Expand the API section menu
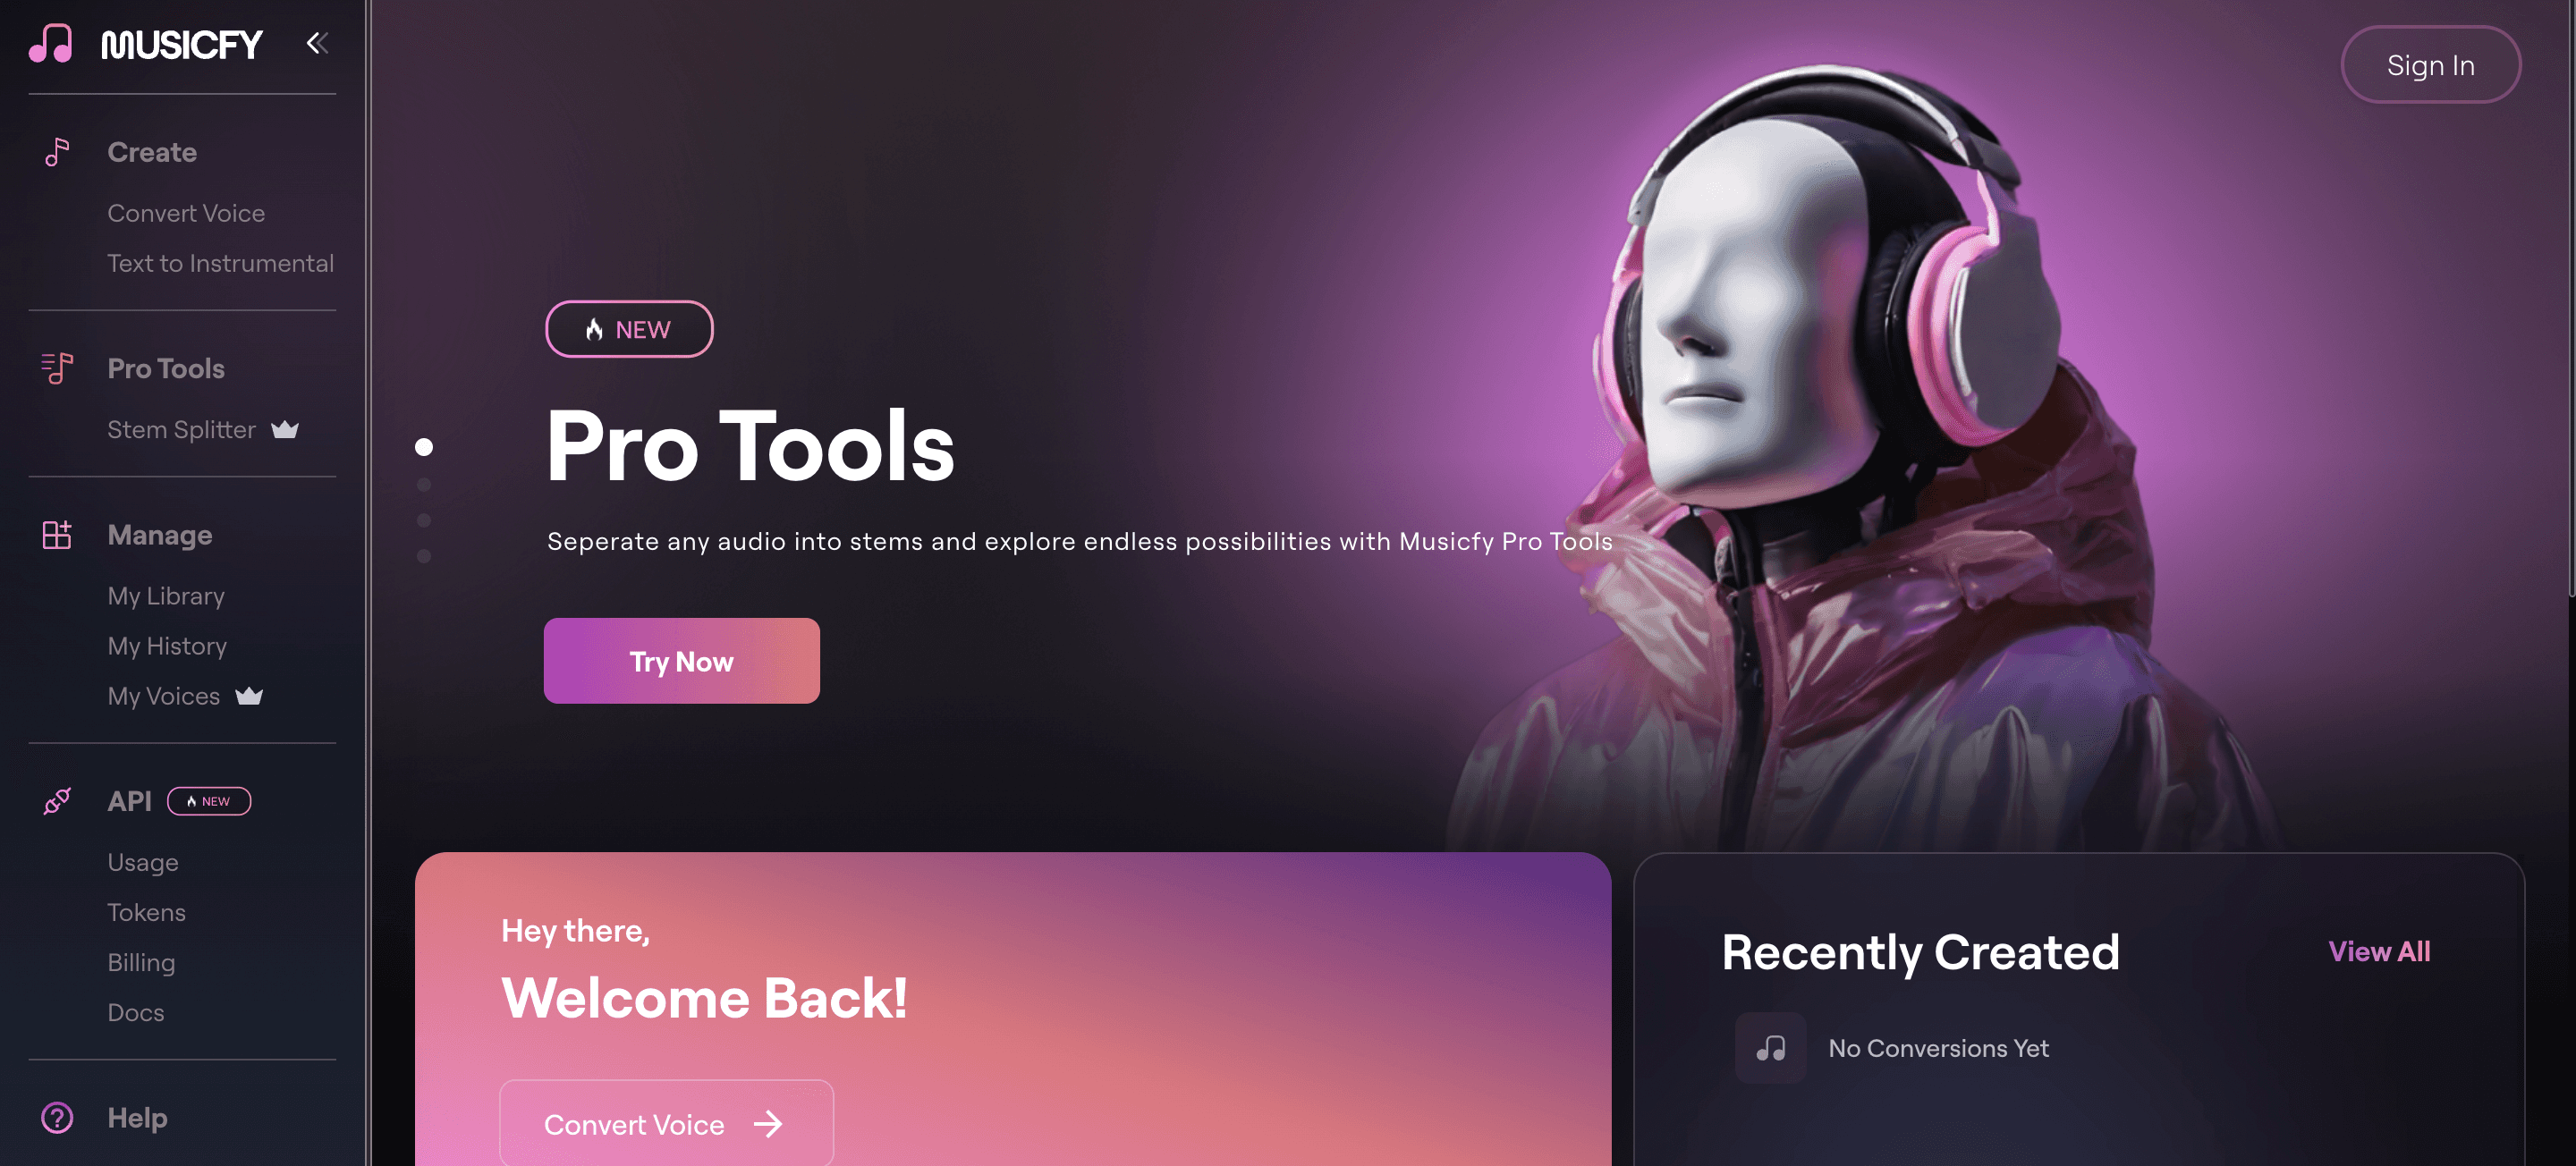This screenshot has height=1166, width=2576. pyautogui.click(x=130, y=801)
